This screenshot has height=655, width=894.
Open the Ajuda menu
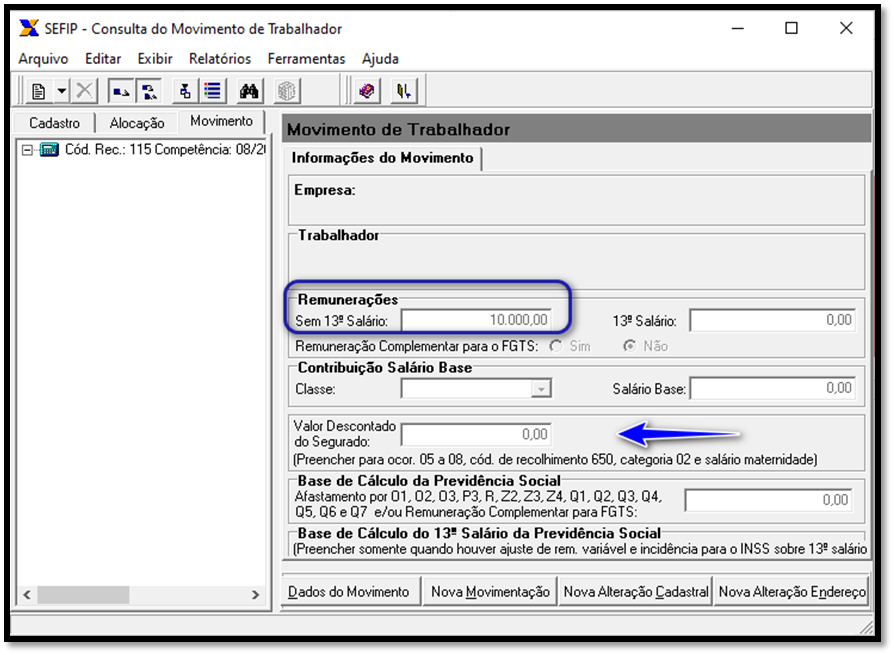pyautogui.click(x=380, y=59)
